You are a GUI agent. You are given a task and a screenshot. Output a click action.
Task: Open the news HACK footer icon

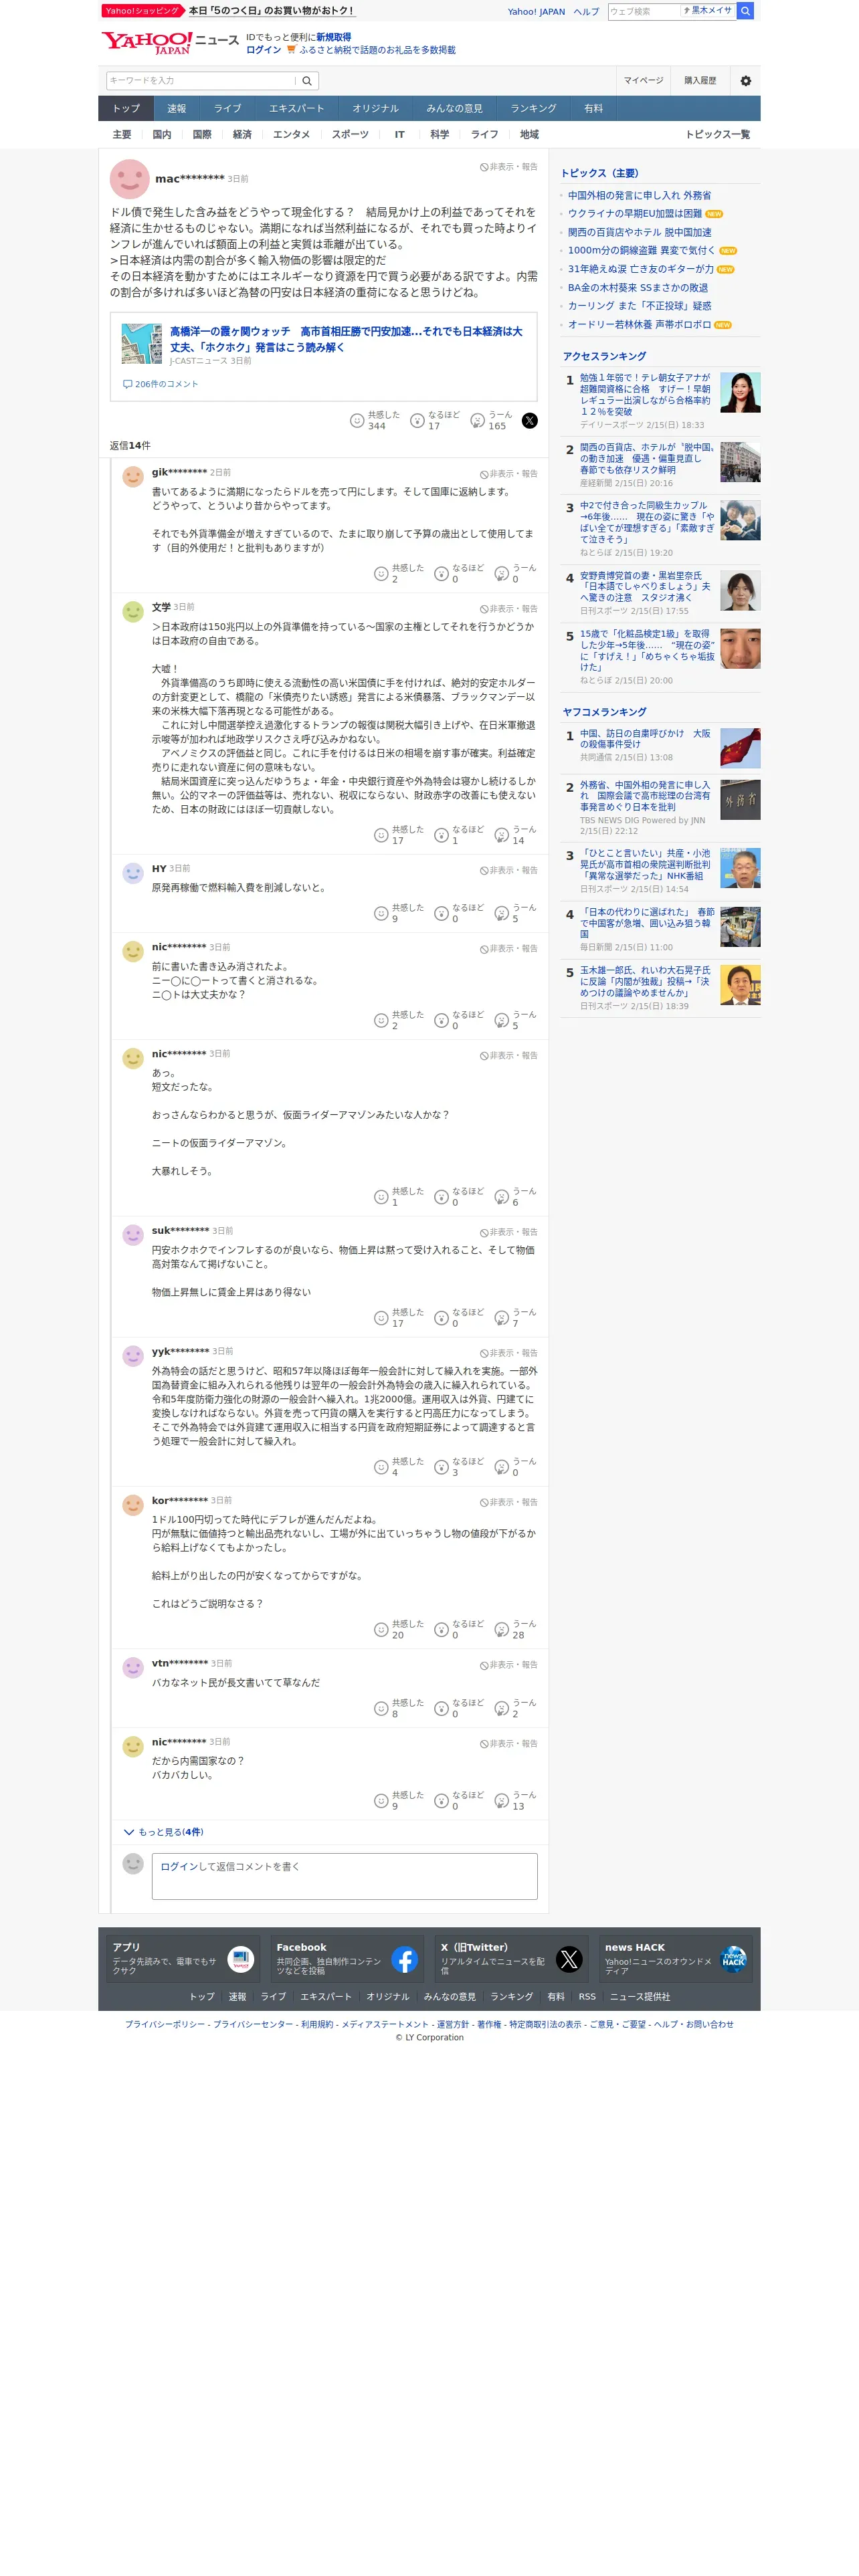click(733, 1960)
